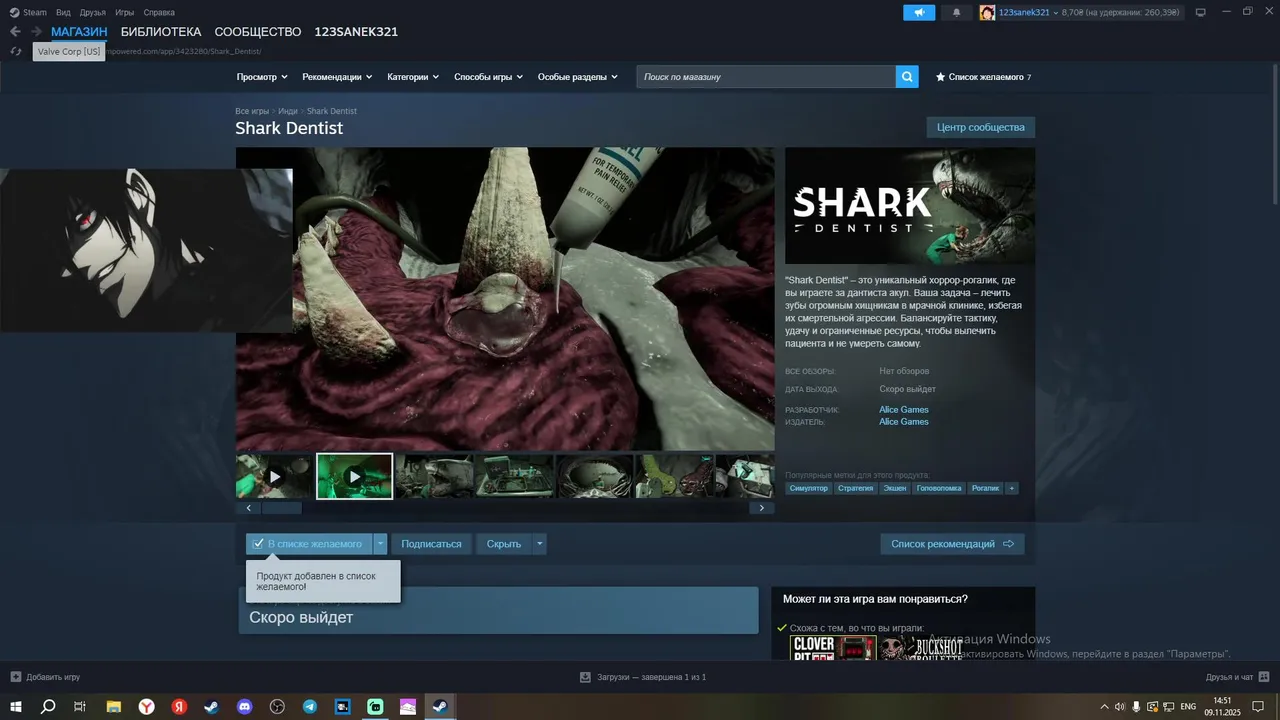This screenshot has width=1280, height=720.
Task: Click the Скрыть button
Action: 504,544
